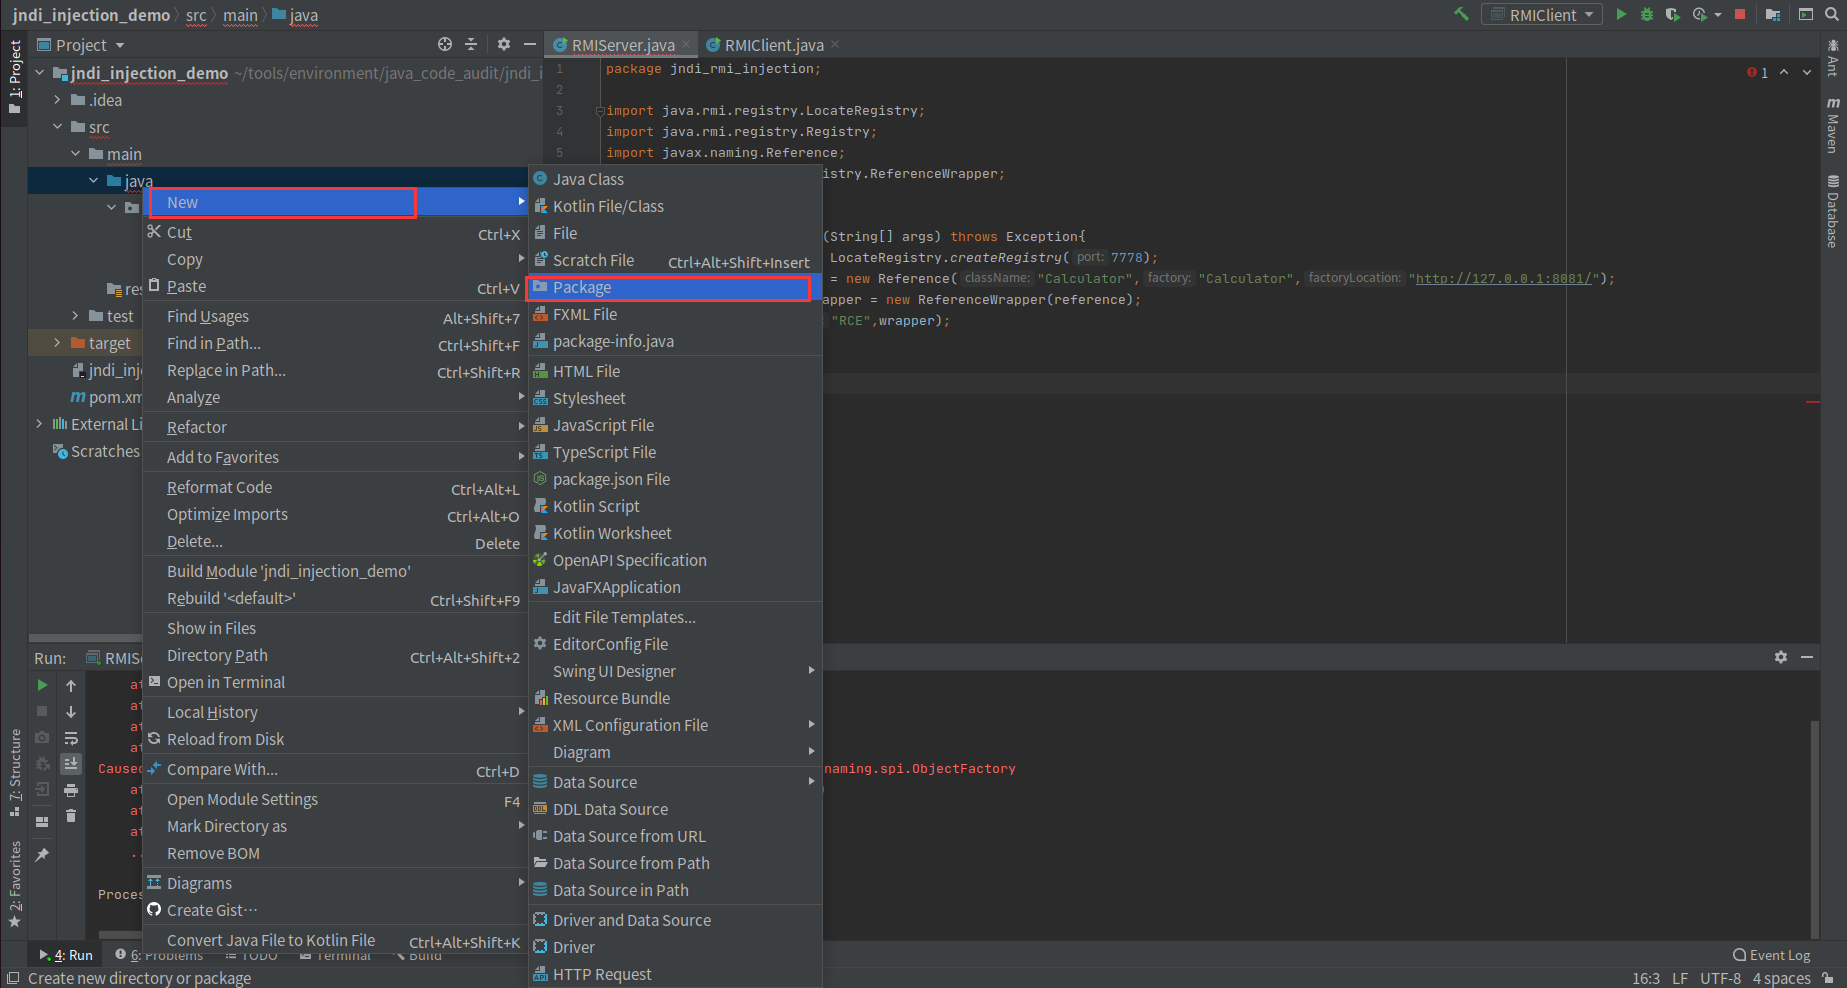Image resolution: width=1847 pixels, height=988 pixels.
Task: Print the Run console output
Action: pyautogui.click(x=71, y=790)
